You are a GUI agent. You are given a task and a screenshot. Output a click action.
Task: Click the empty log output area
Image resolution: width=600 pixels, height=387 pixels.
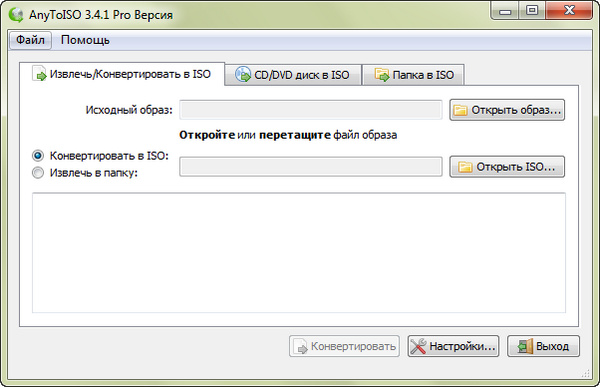coord(299,253)
